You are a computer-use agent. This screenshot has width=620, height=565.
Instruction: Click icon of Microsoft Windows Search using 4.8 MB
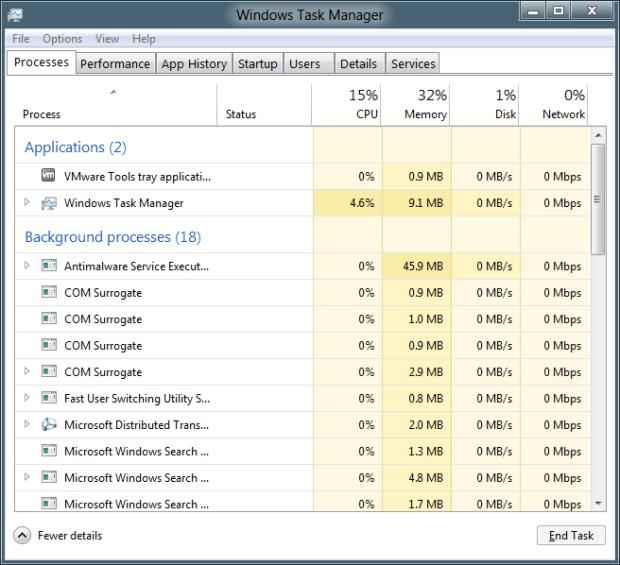tap(49, 477)
